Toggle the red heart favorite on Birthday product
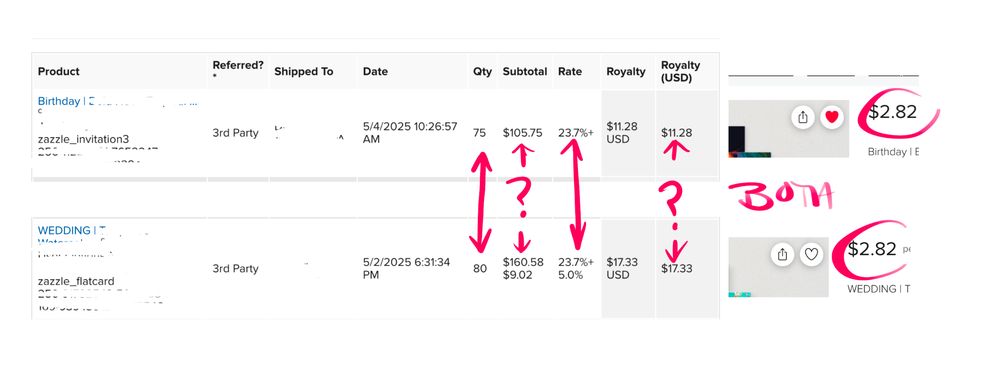This screenshot has width=998, height=368. click(831, 117)
